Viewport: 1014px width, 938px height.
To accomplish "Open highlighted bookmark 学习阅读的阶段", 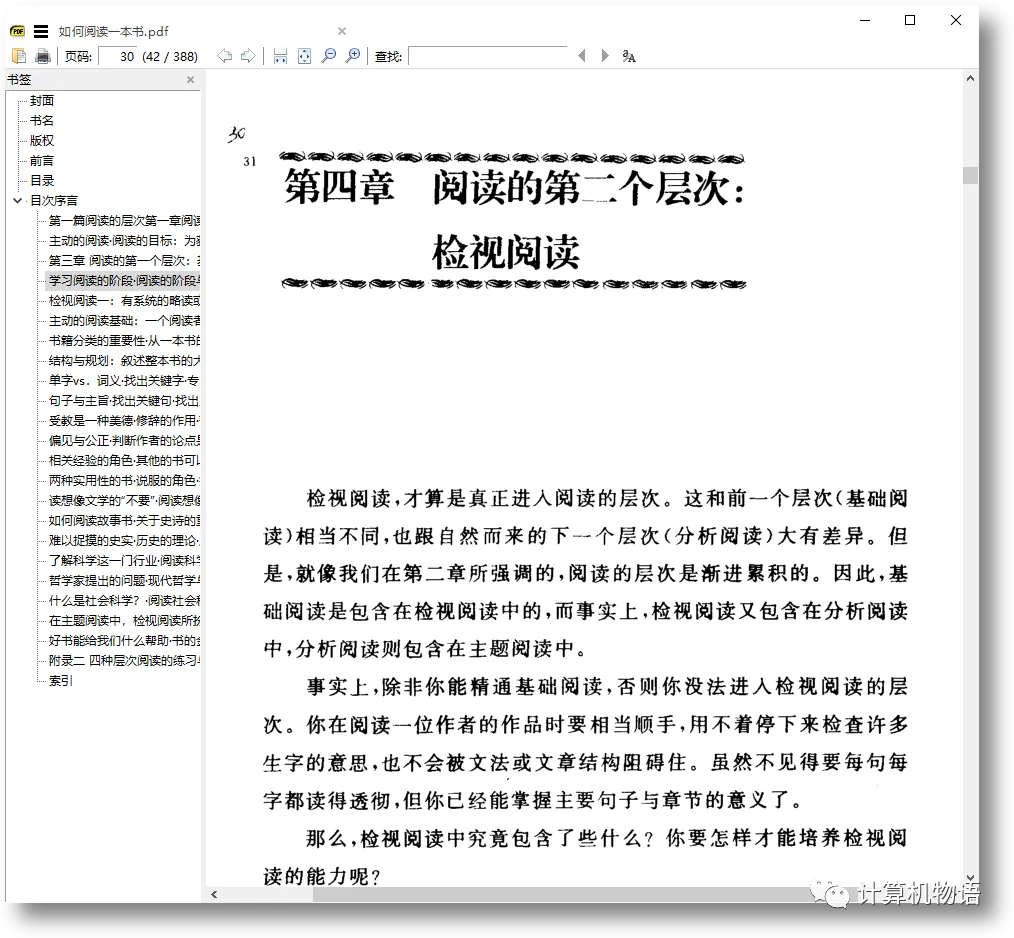I will pyautogui.click(x=124, y=281).
